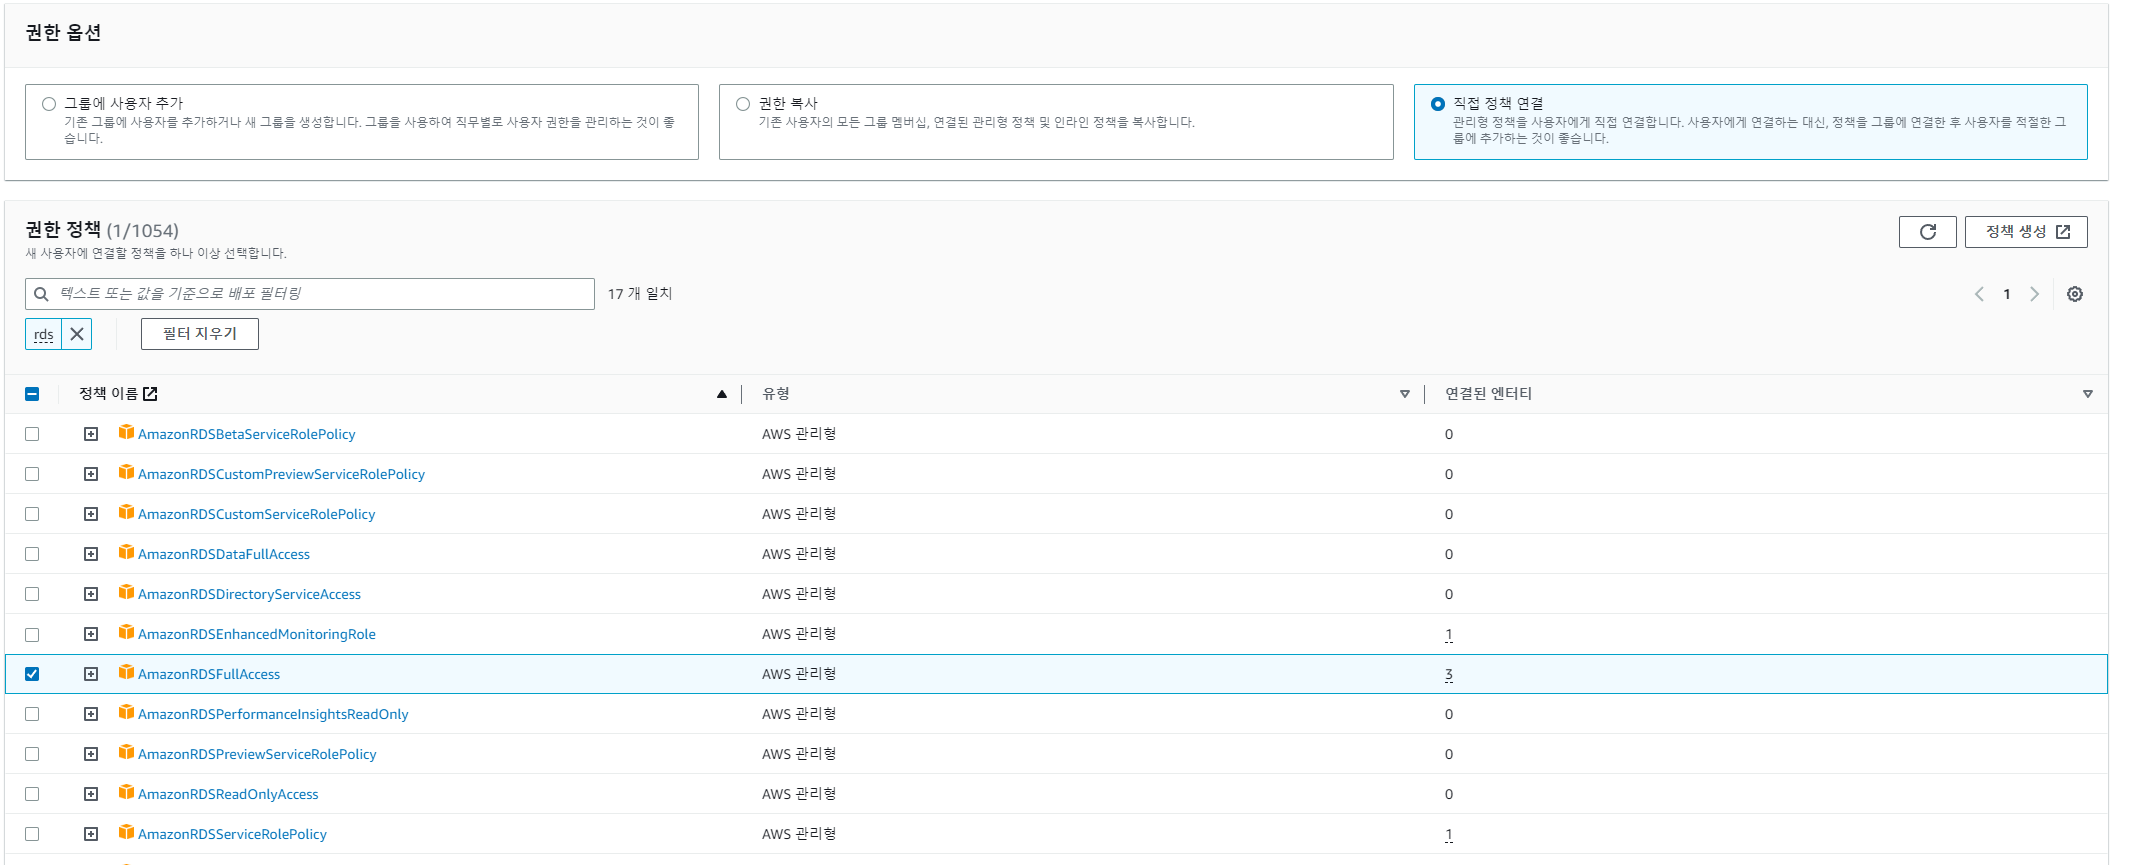Click the search magnifier icon in filter box
The height and width of the screenshot is (865, 2137).
41,294
